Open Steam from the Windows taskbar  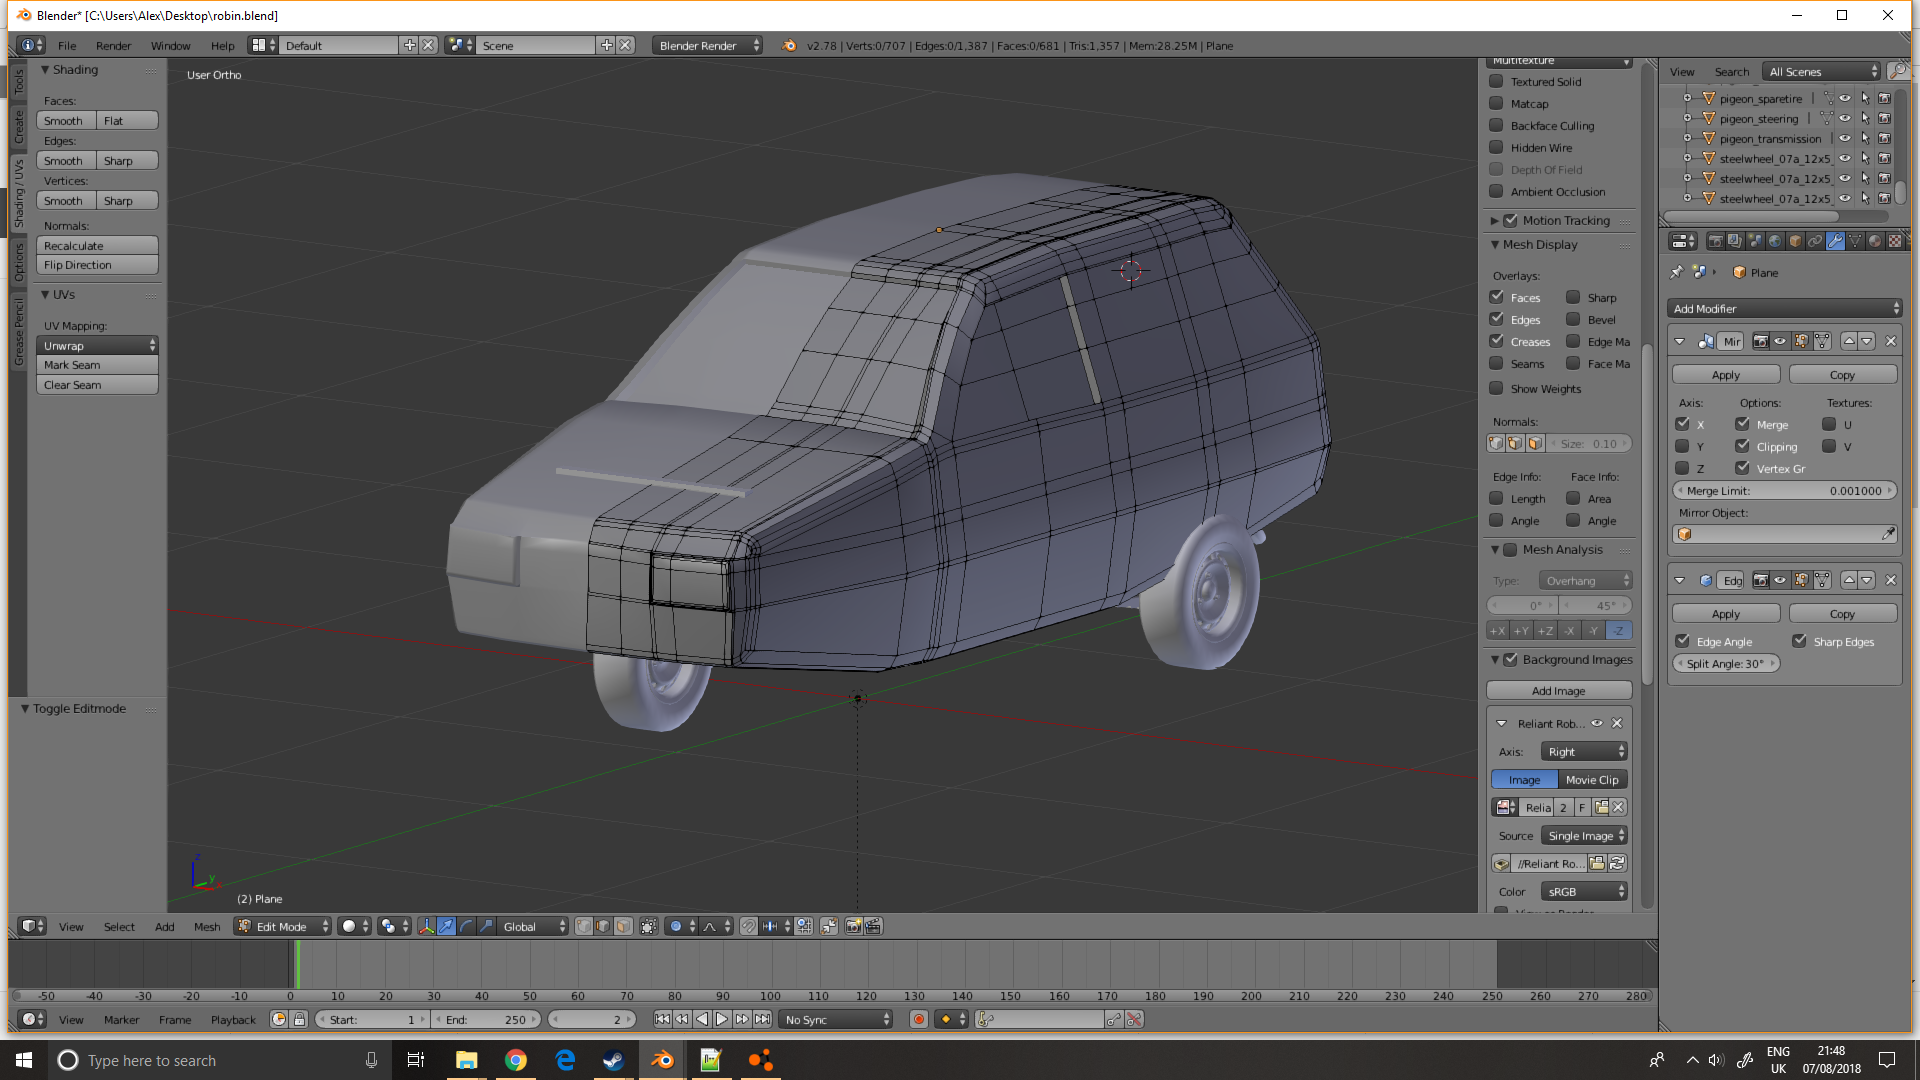click(613, 1060)
